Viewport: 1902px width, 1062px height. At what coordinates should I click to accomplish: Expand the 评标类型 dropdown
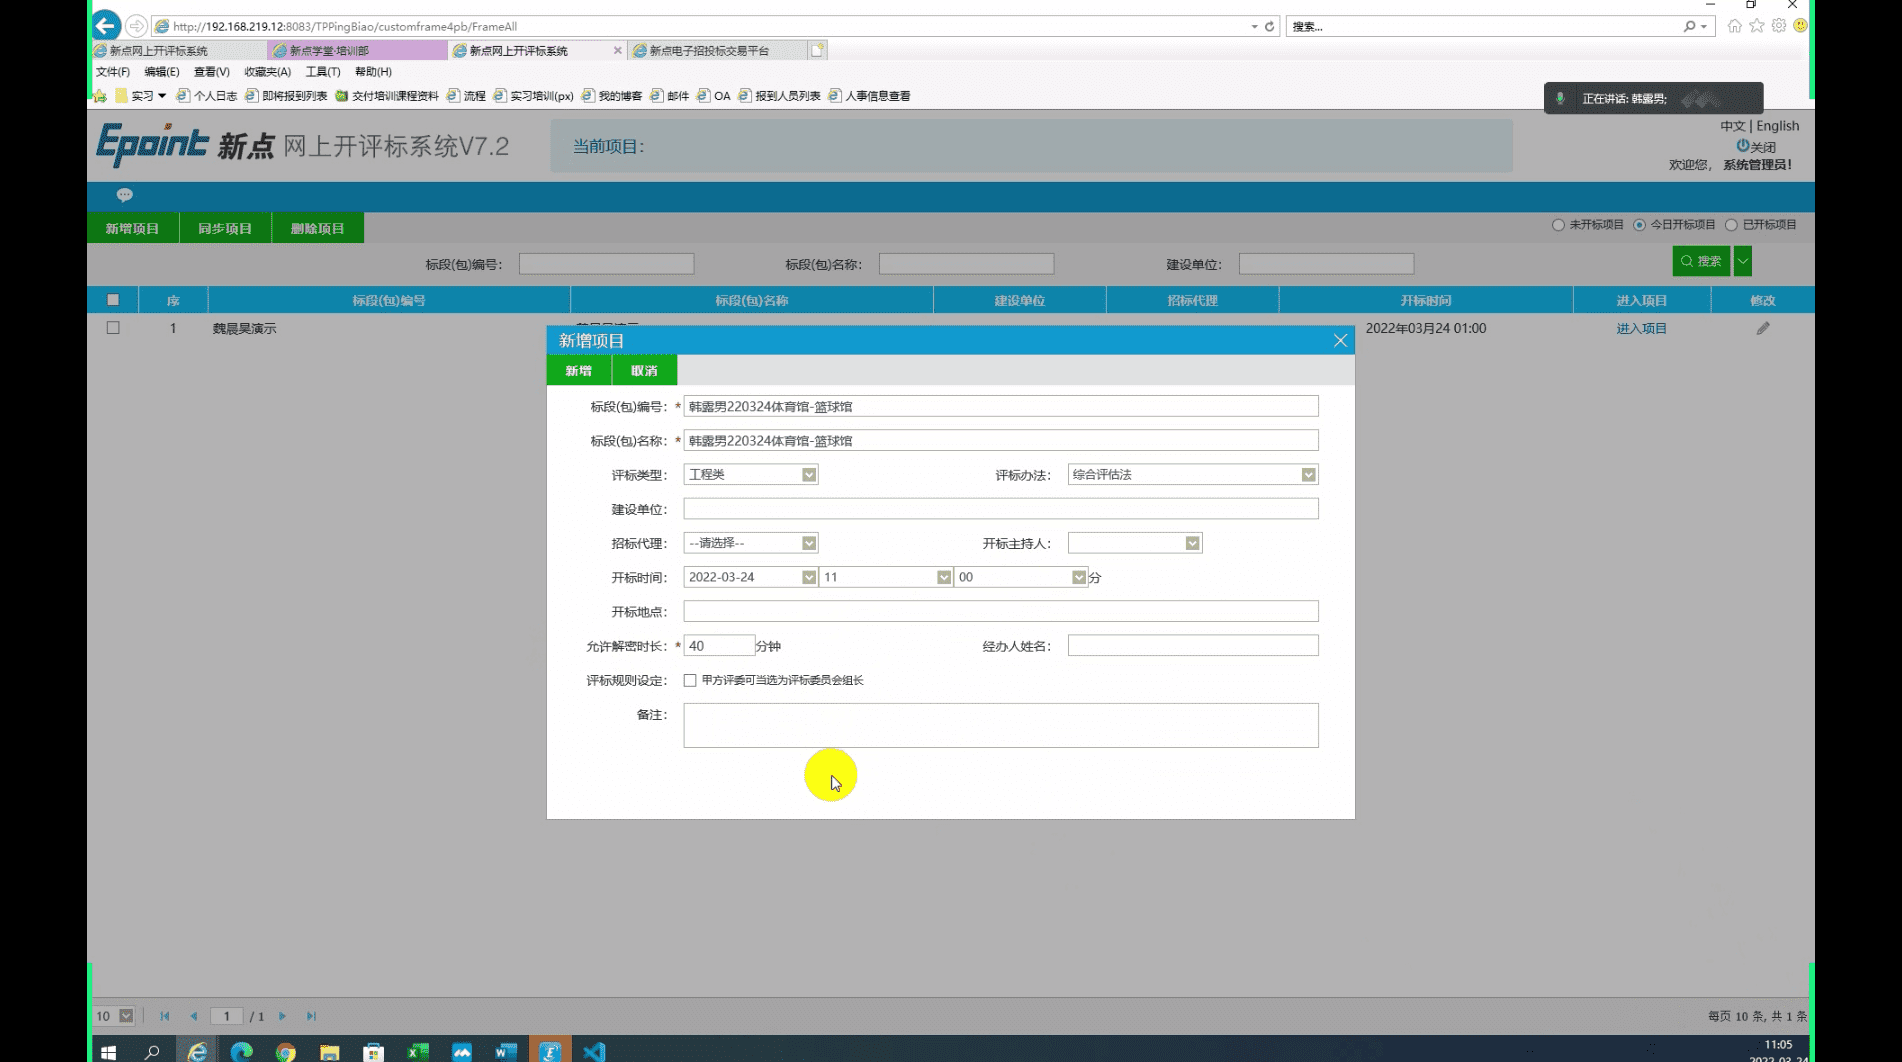click(808, 475)
